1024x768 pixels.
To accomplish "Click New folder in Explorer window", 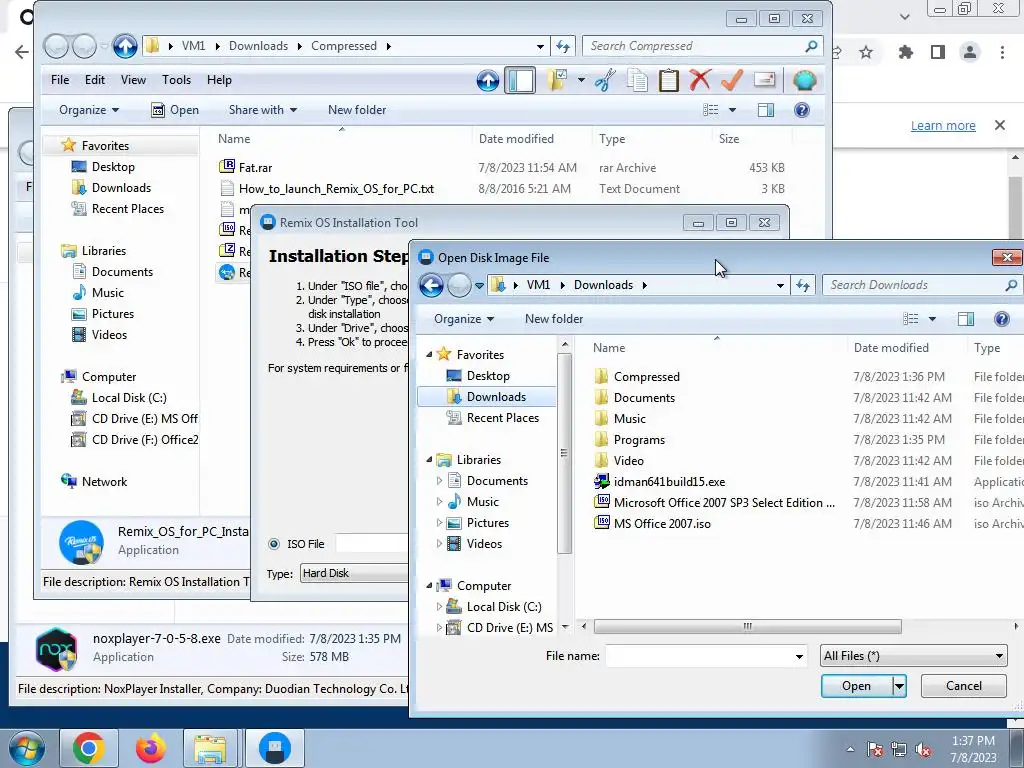I will pyautogui.click(x=357, y=110).
